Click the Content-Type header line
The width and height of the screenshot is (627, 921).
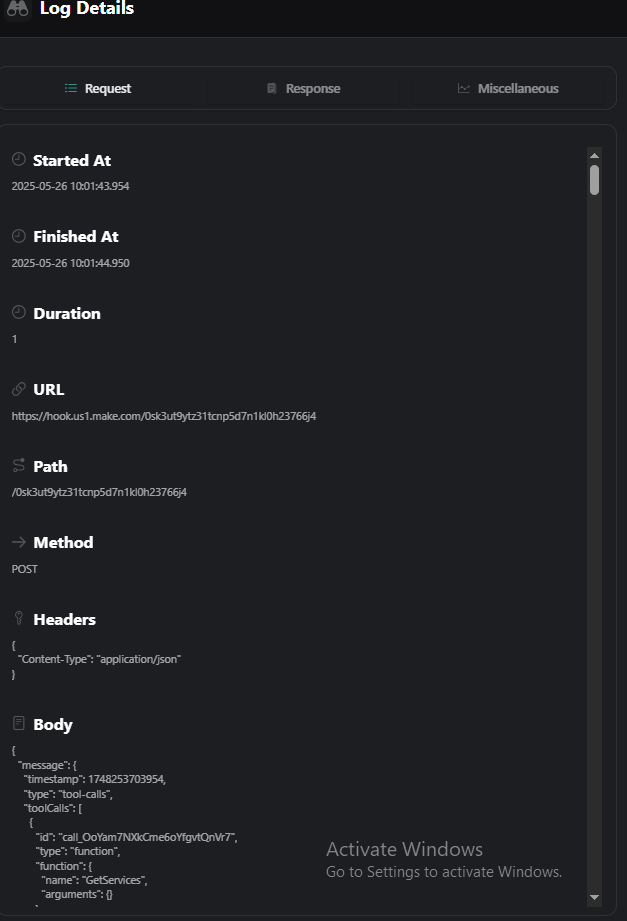click(x=99, y=659)
